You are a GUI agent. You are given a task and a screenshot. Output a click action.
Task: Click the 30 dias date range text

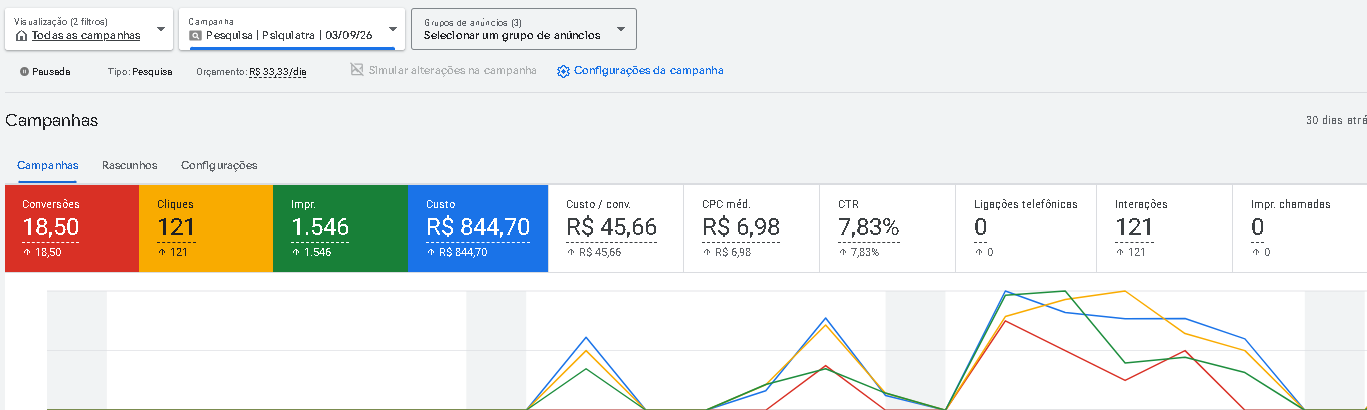click(x=1336, y=120)
